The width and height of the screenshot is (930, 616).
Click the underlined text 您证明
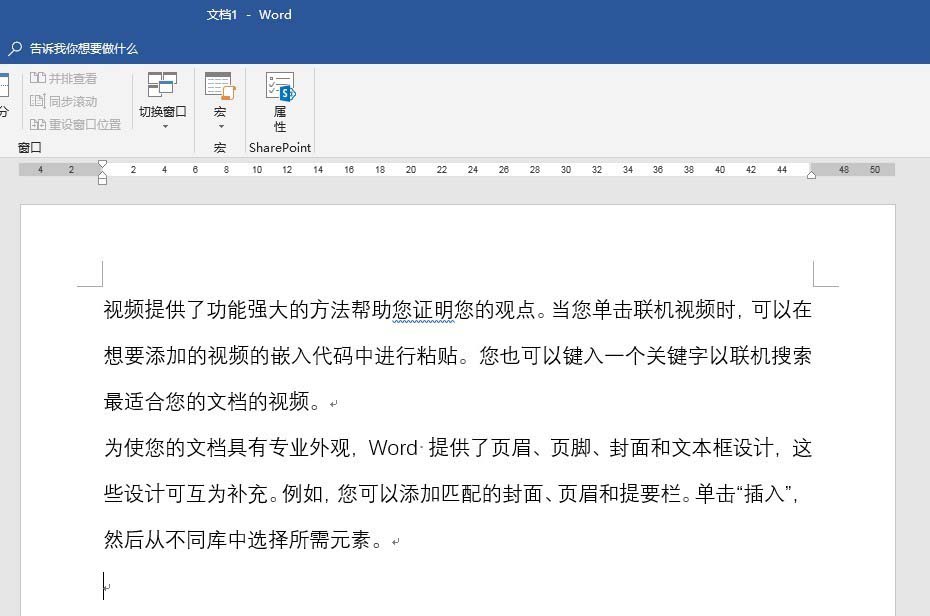pyautogui.click(x=423, y=310)
